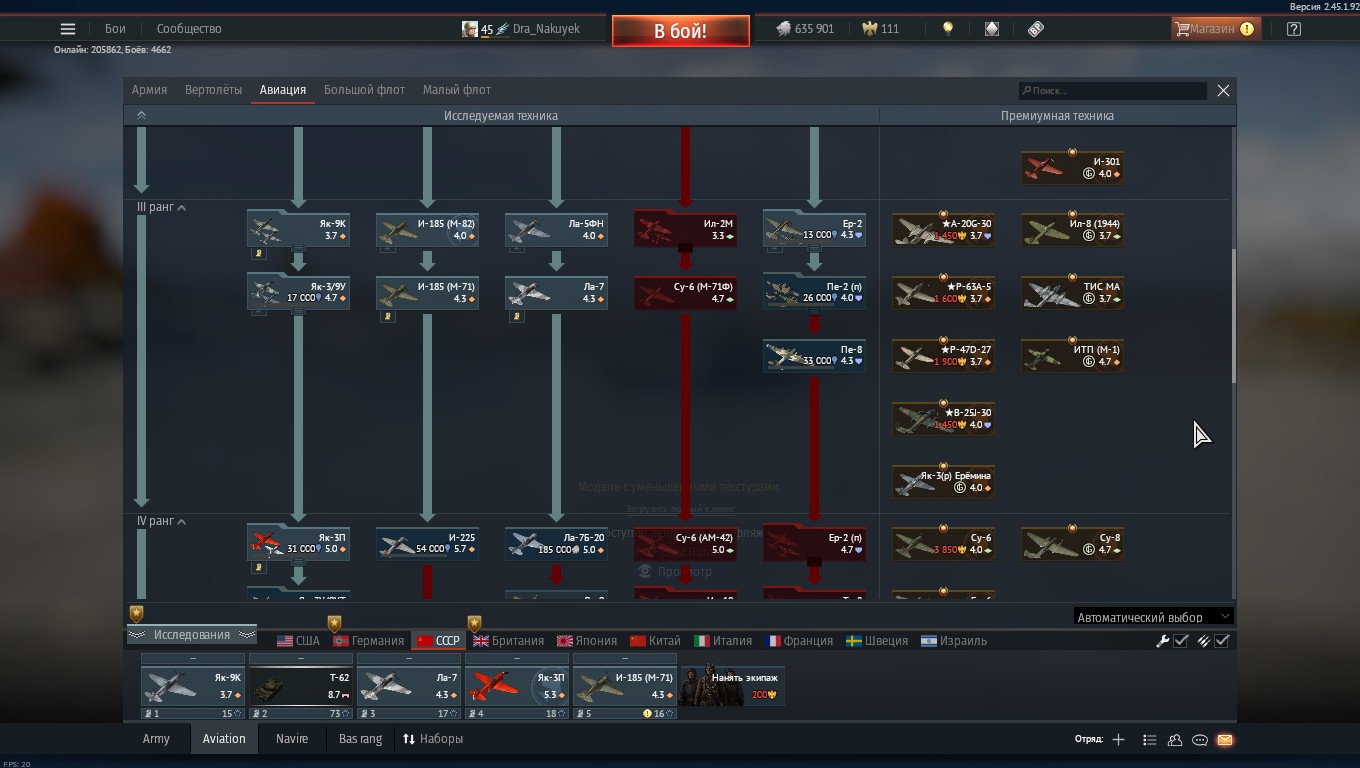Screen dimensions: 1360x768
Task: Open the orange mail envelope icon
Action: tap(1225, 740)
